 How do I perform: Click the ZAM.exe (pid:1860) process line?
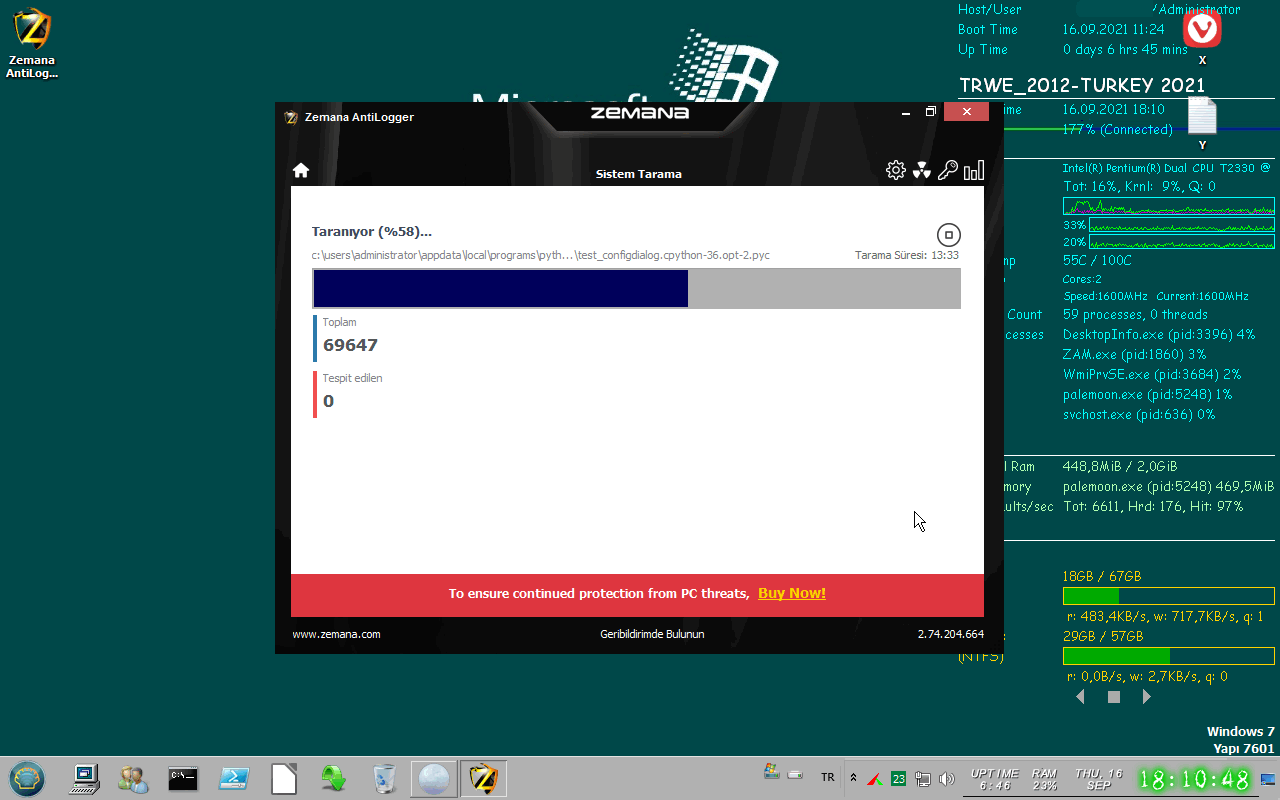pos(1135,354)
